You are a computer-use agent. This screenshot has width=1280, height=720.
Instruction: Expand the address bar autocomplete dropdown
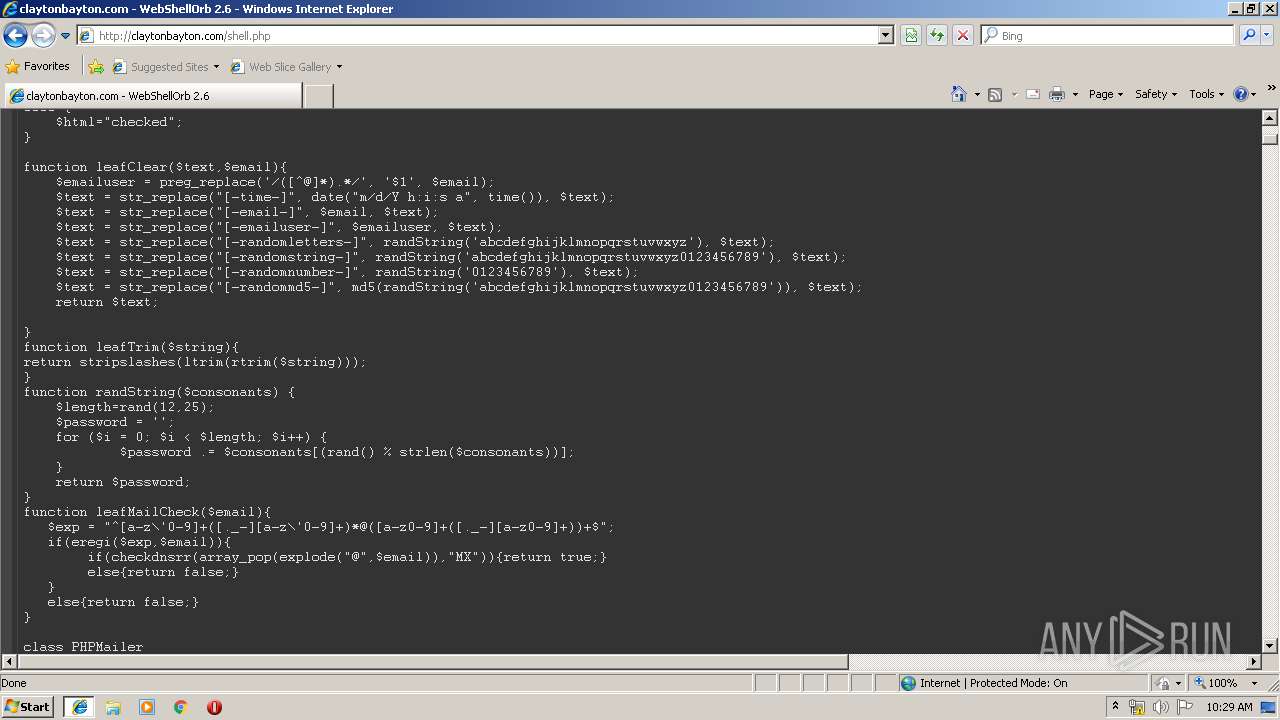[886, 35]
